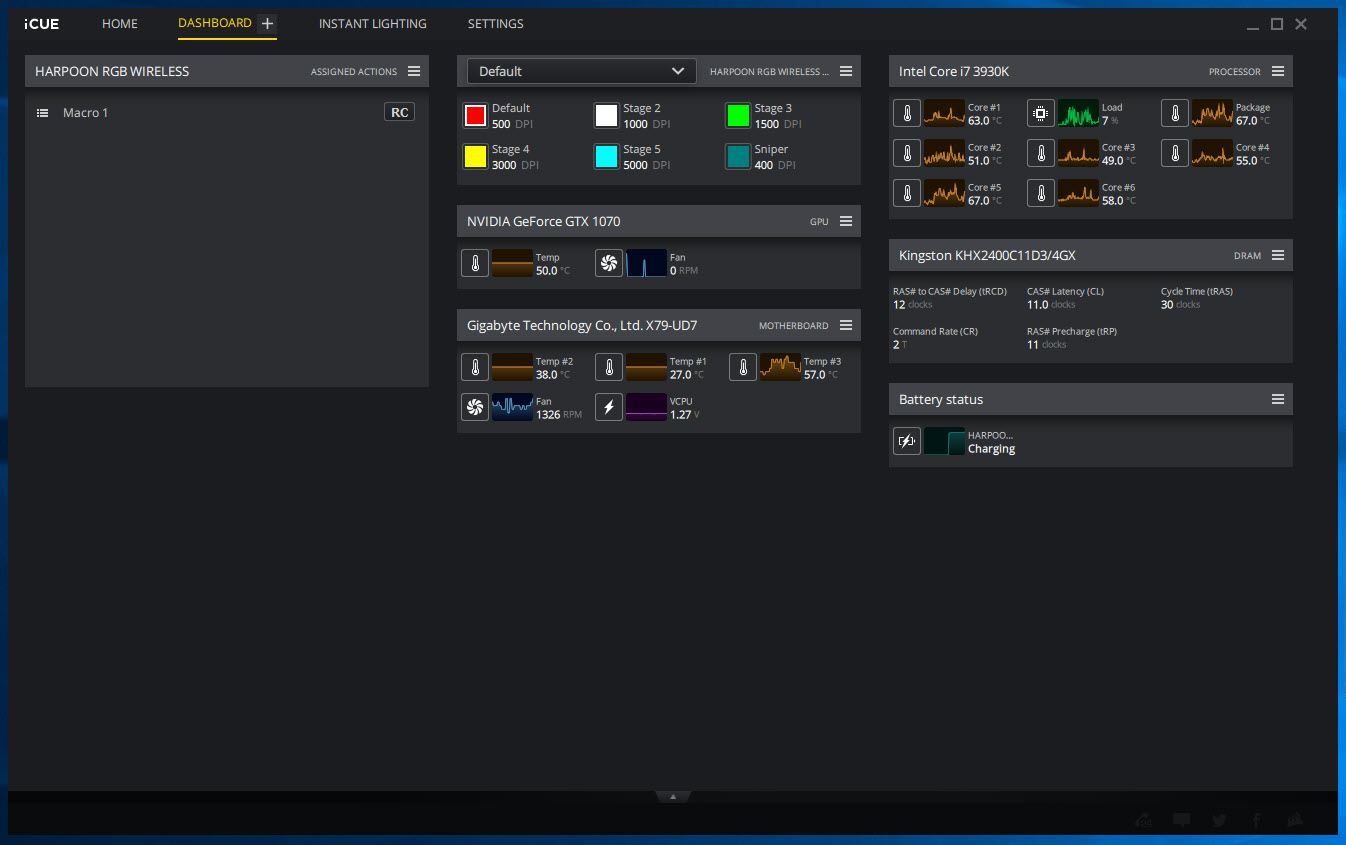Image resolution: width=1346 pixels, height=845 pixels.
Task: Open the Twitter icon in the footer
Action: [x=1219, y=821]
